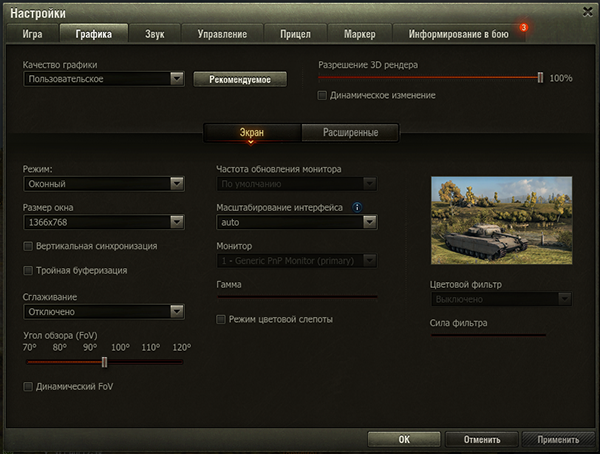Enable Тройная буферизация checkbox
Screen dimensions: 600x454
(28, 271)
